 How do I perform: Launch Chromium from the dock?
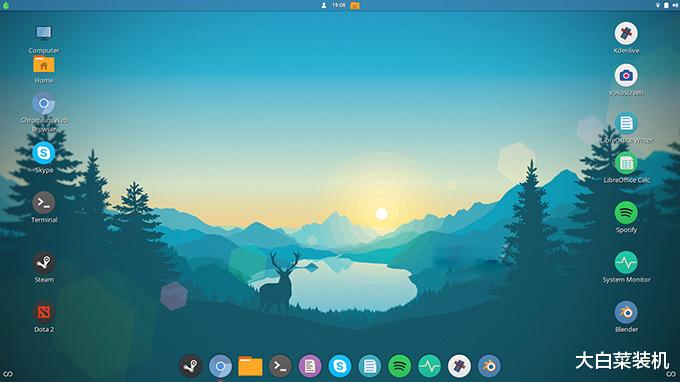tap(220, 366)
